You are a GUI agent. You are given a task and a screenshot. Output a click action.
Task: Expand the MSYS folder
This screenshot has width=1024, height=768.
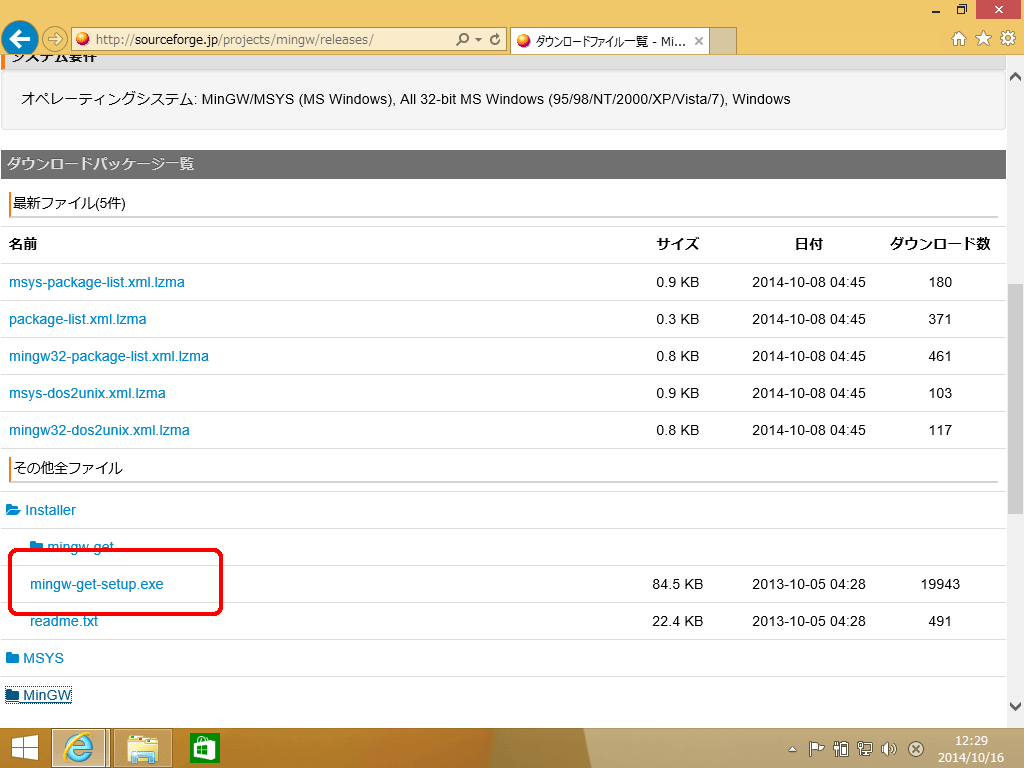(x=35, y=658)
